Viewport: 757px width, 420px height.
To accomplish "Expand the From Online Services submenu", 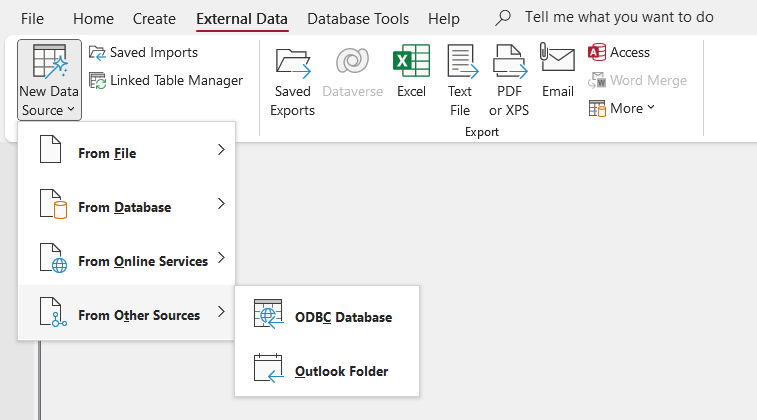I will pyautogui.click(x=126, y=261).
